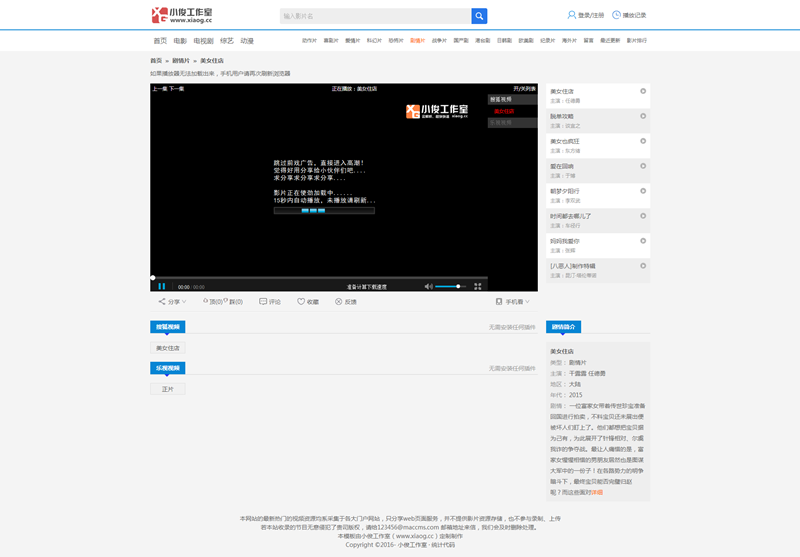Select the 搜狐视频 source tab
Screen dimensions: 800x557
[168, 326]
